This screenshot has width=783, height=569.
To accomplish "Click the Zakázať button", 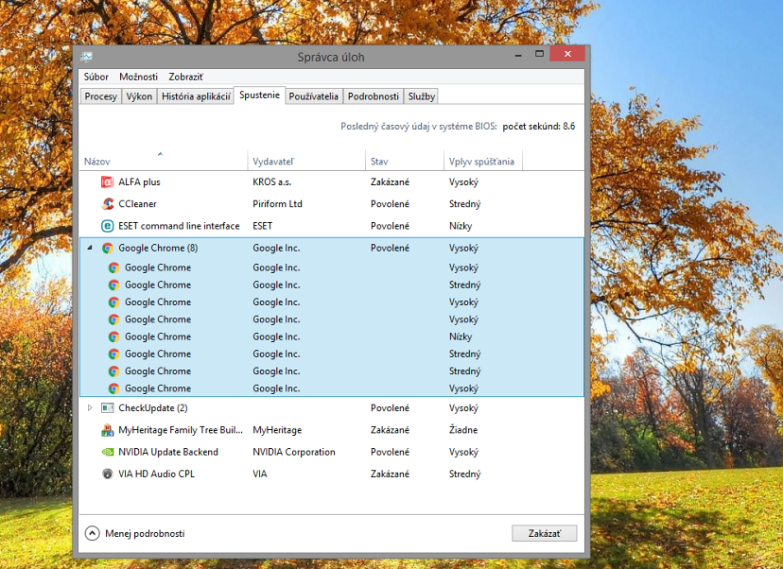I will (544, 534).
